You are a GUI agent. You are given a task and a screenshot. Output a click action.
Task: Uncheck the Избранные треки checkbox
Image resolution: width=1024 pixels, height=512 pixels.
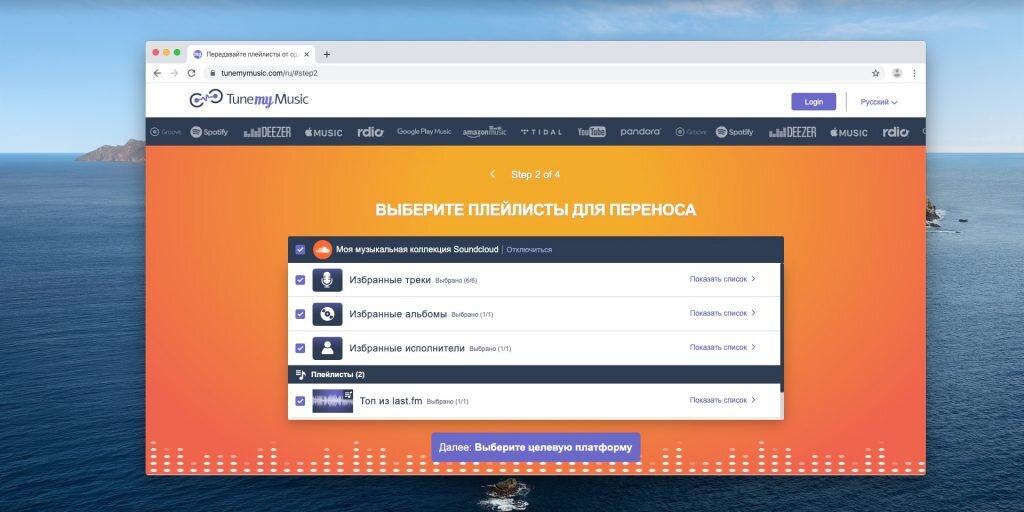point(300,280)
